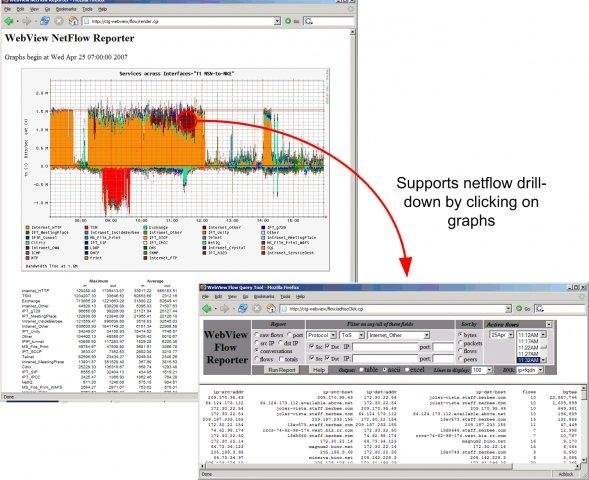Image resolution: width=589 pixels, height=480 pixels.
Task: Click page icon in adhocClick.cgi address bar
Action: click(285, 309)
